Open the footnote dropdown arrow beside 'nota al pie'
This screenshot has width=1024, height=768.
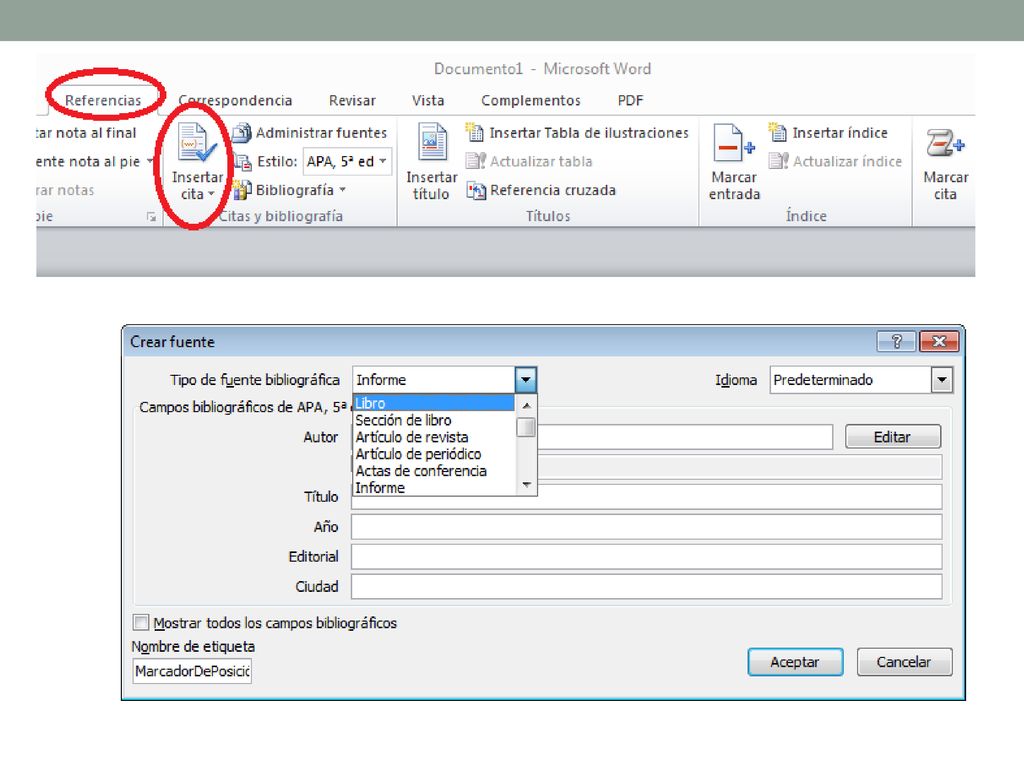point(150,161)
